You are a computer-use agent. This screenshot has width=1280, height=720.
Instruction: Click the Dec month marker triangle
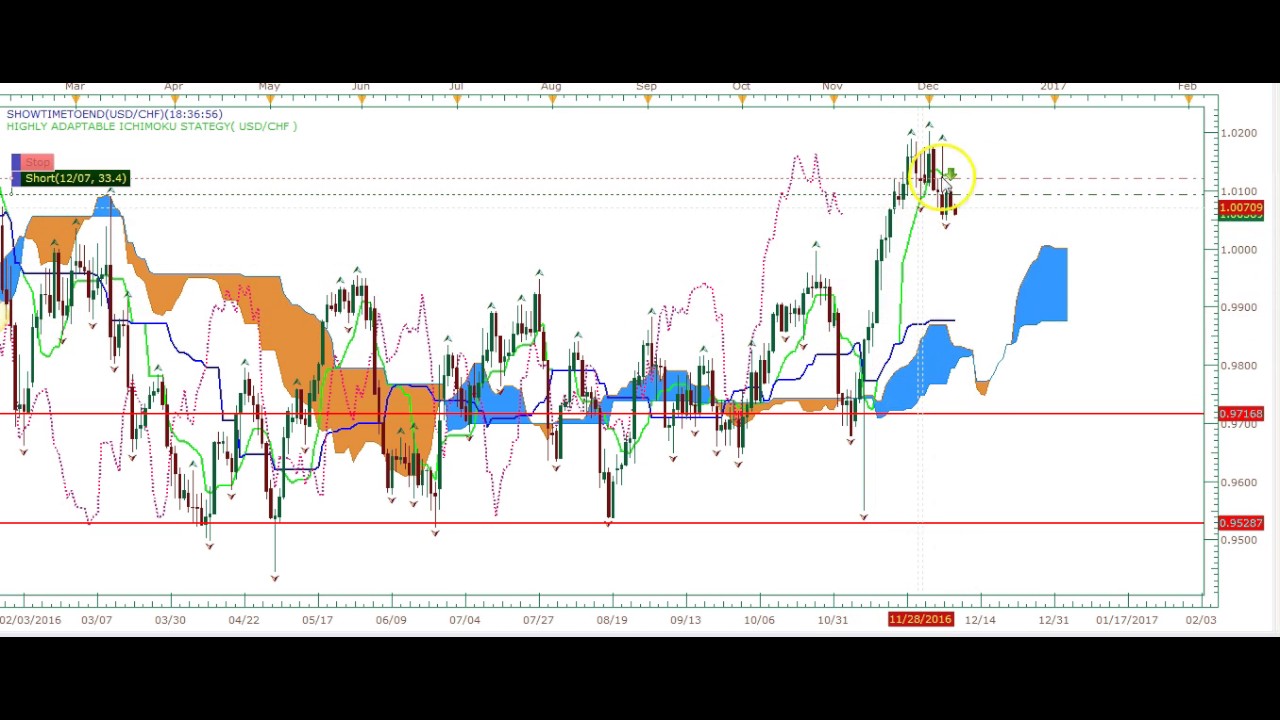pos(928,98)
